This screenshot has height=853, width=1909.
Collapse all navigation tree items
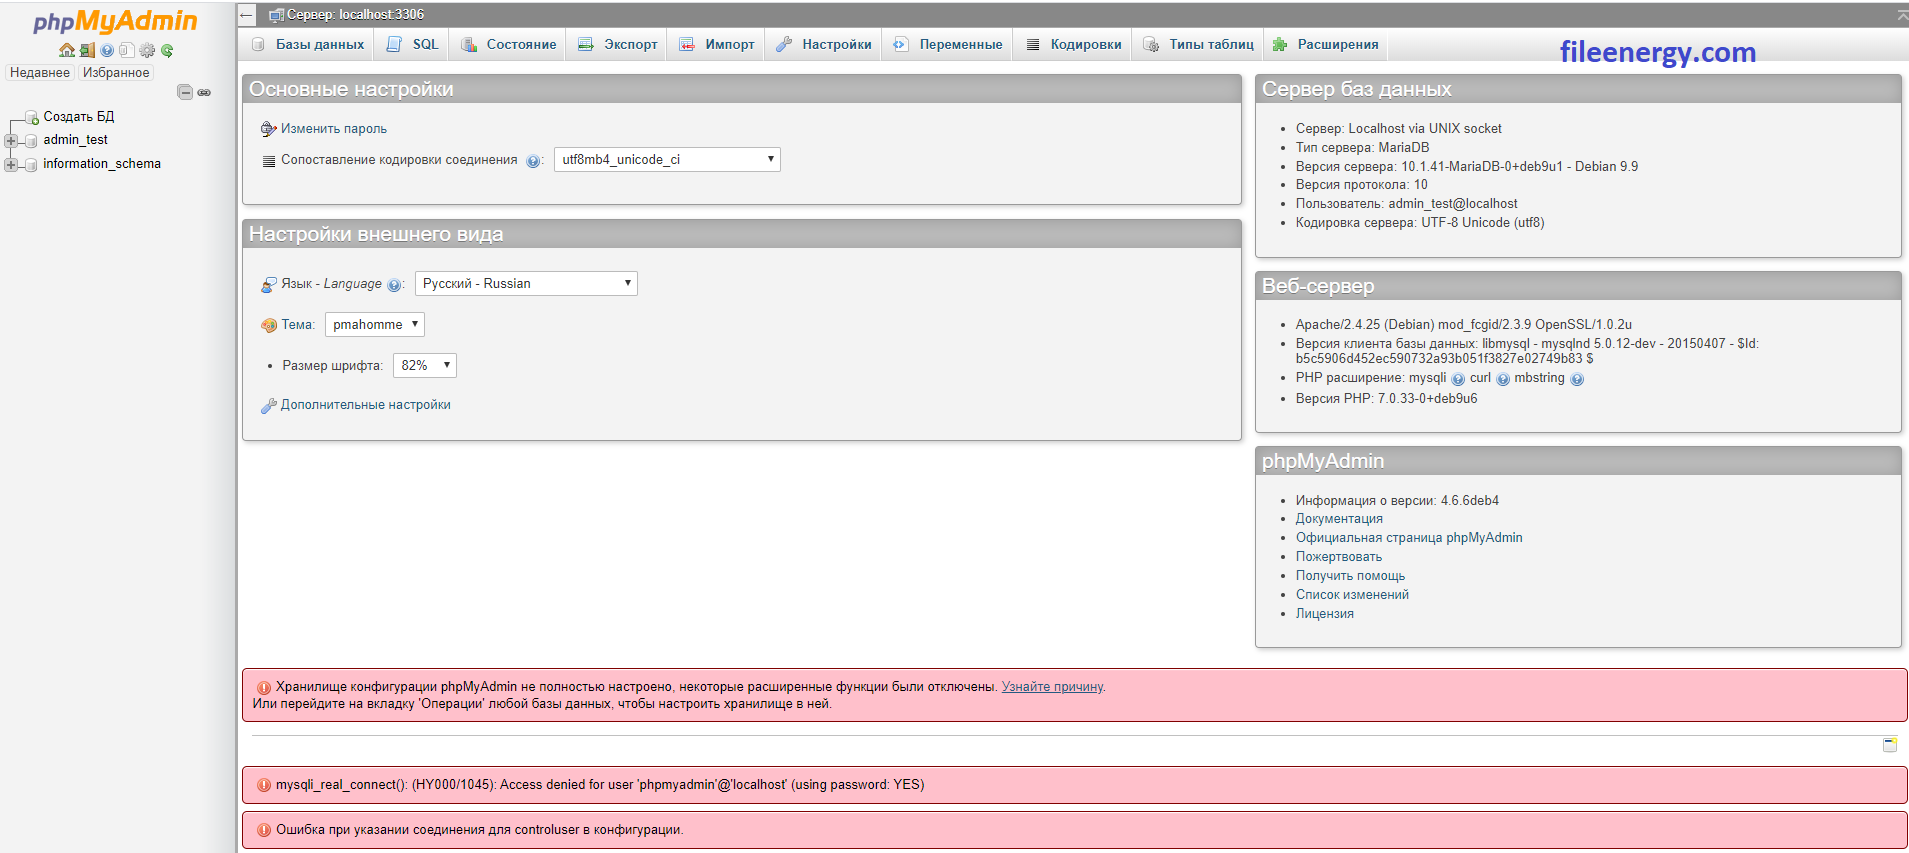click(x=185, y=92)
